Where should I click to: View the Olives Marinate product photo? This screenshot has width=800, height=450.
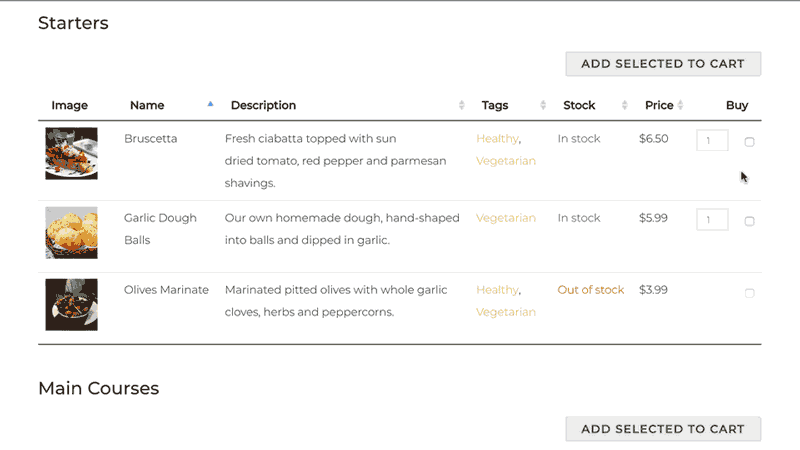point(71,304)
